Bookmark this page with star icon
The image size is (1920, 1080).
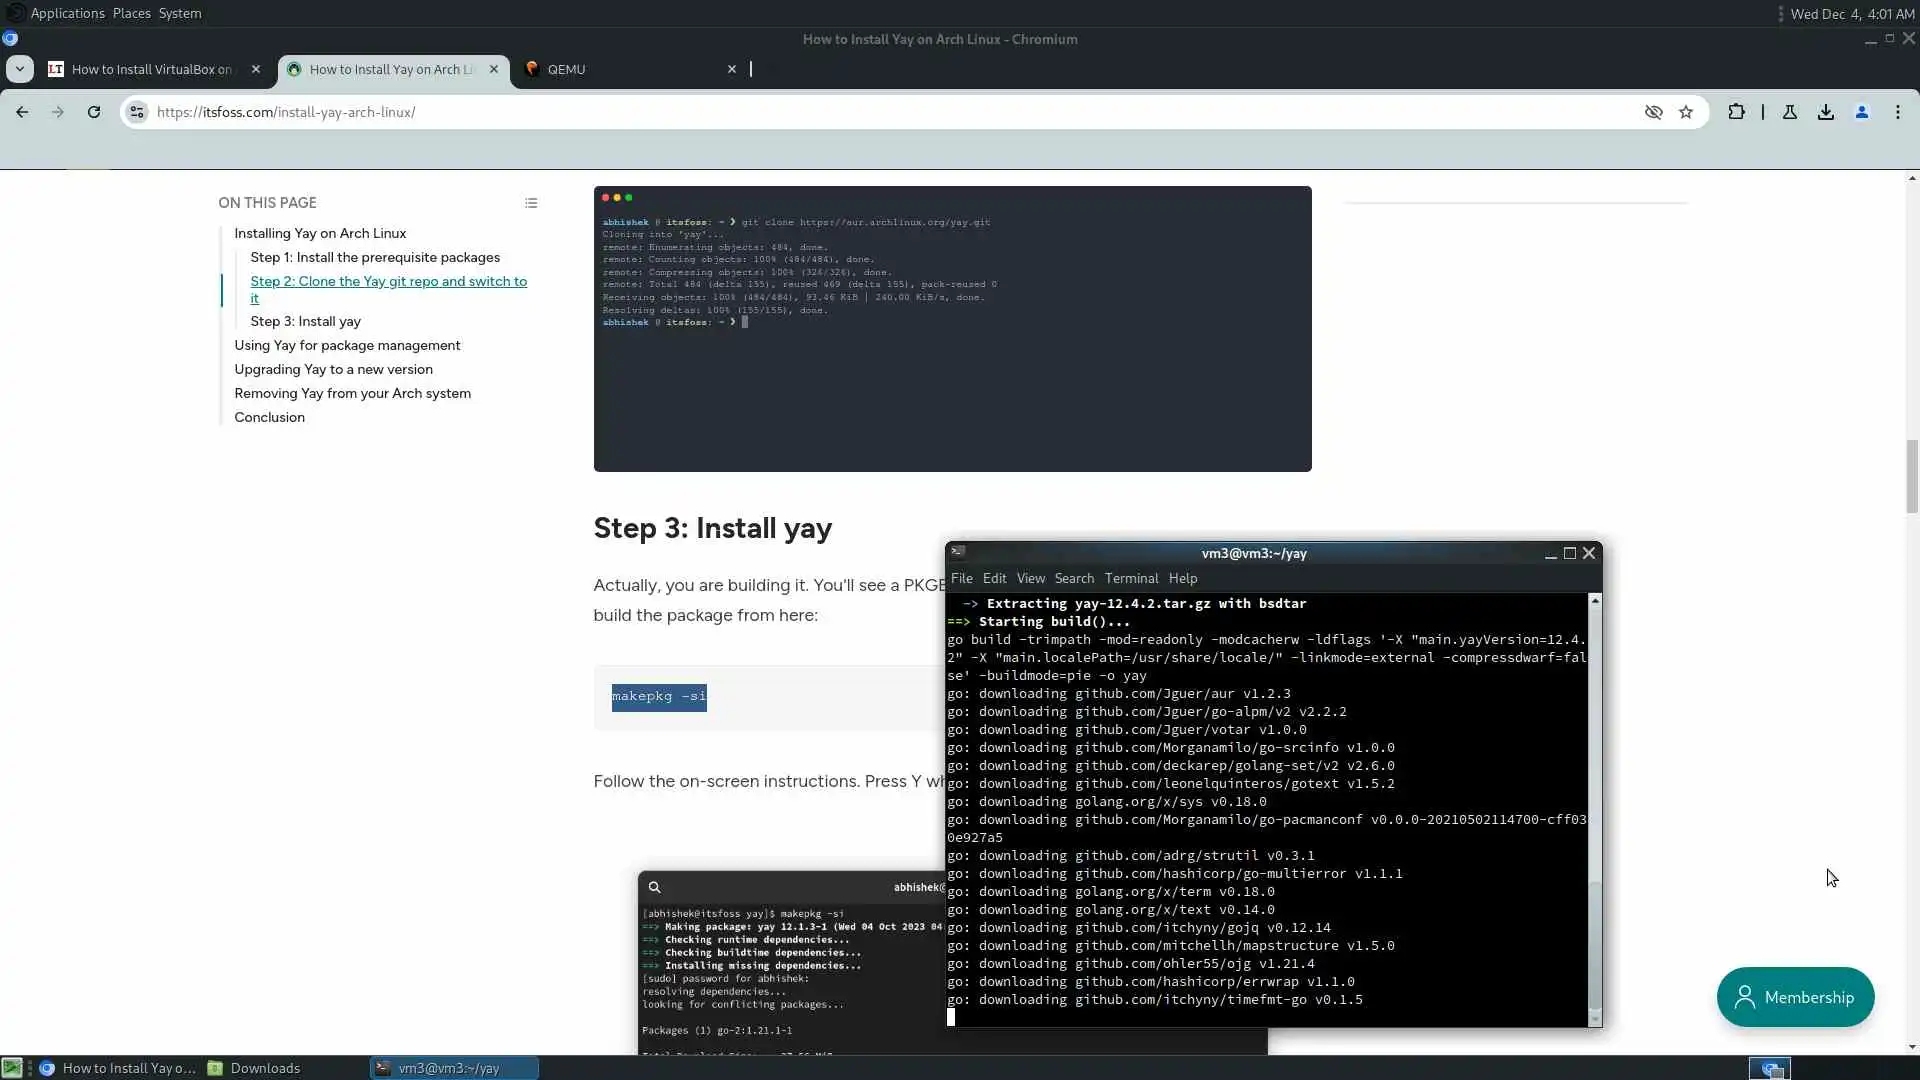pos(1686,112)
